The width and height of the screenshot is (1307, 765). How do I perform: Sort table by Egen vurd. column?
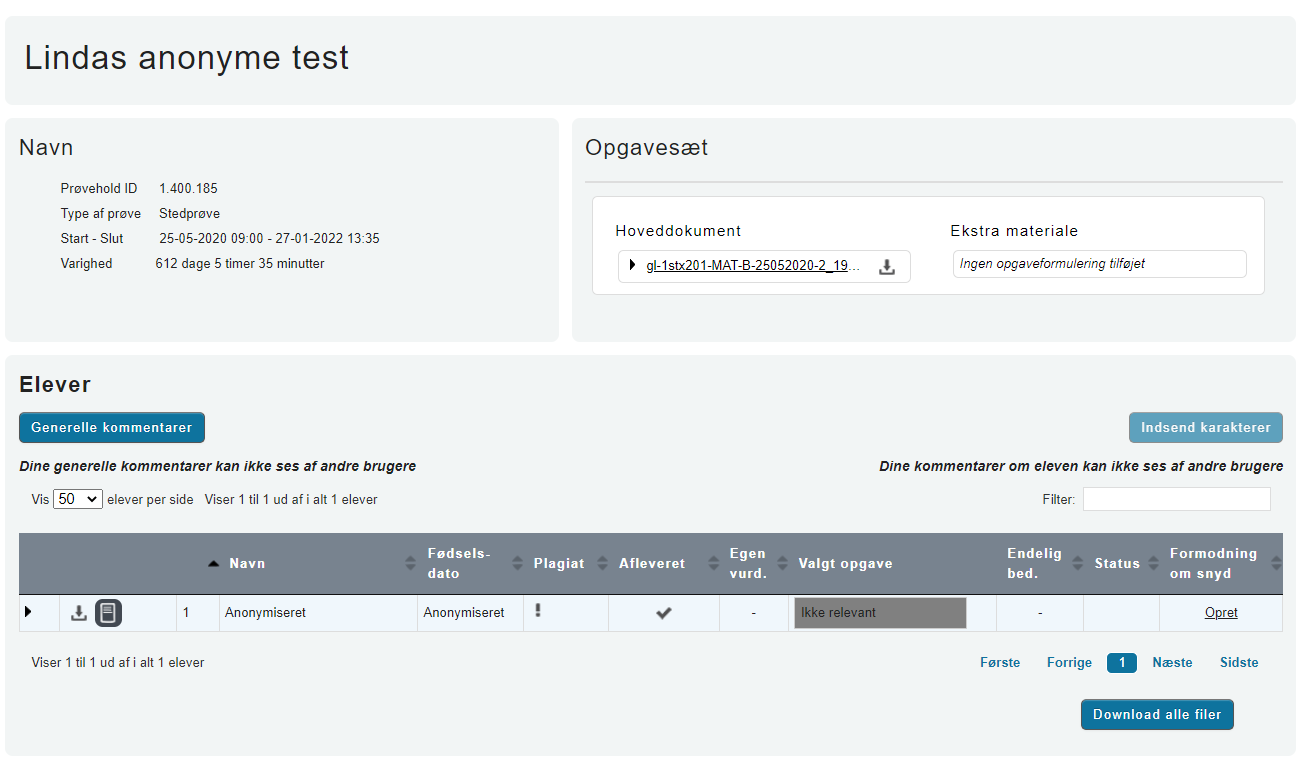754,563
